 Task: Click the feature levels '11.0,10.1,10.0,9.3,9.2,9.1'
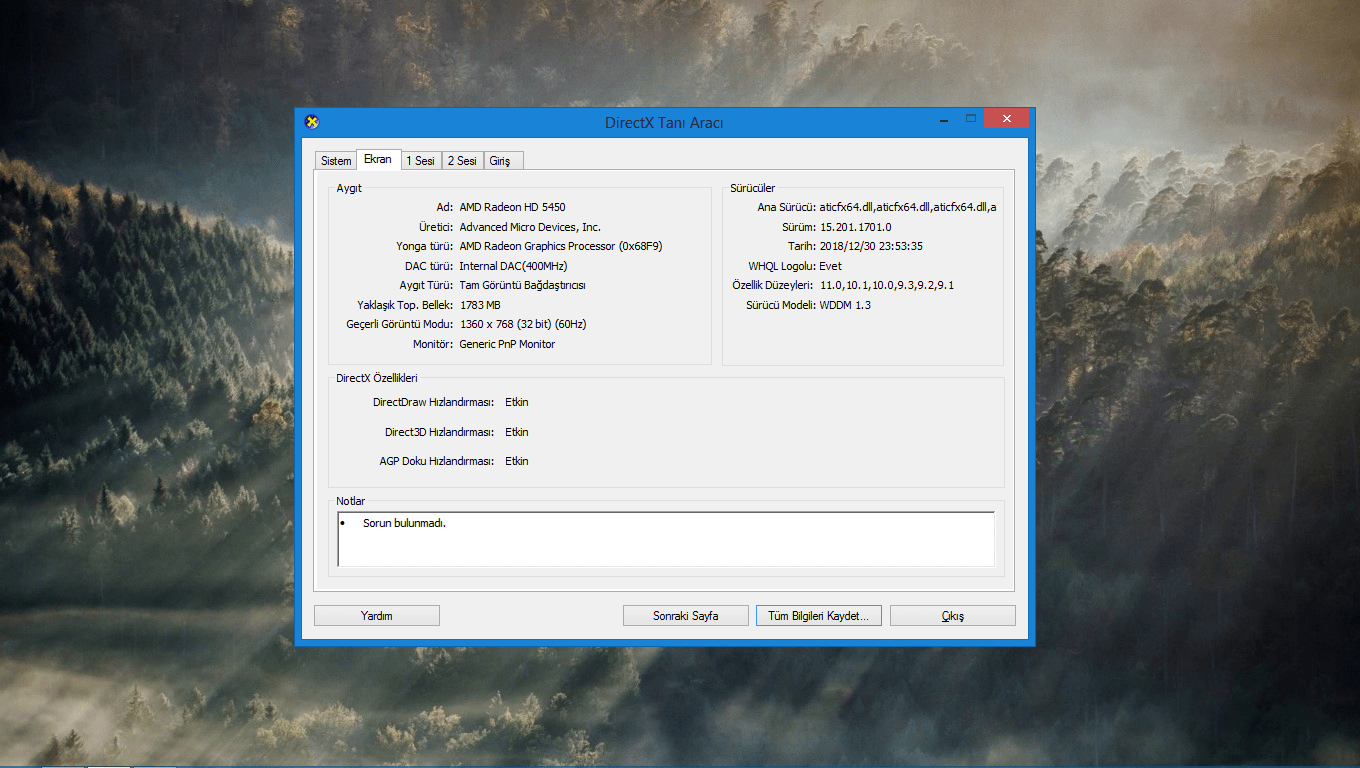887,285
